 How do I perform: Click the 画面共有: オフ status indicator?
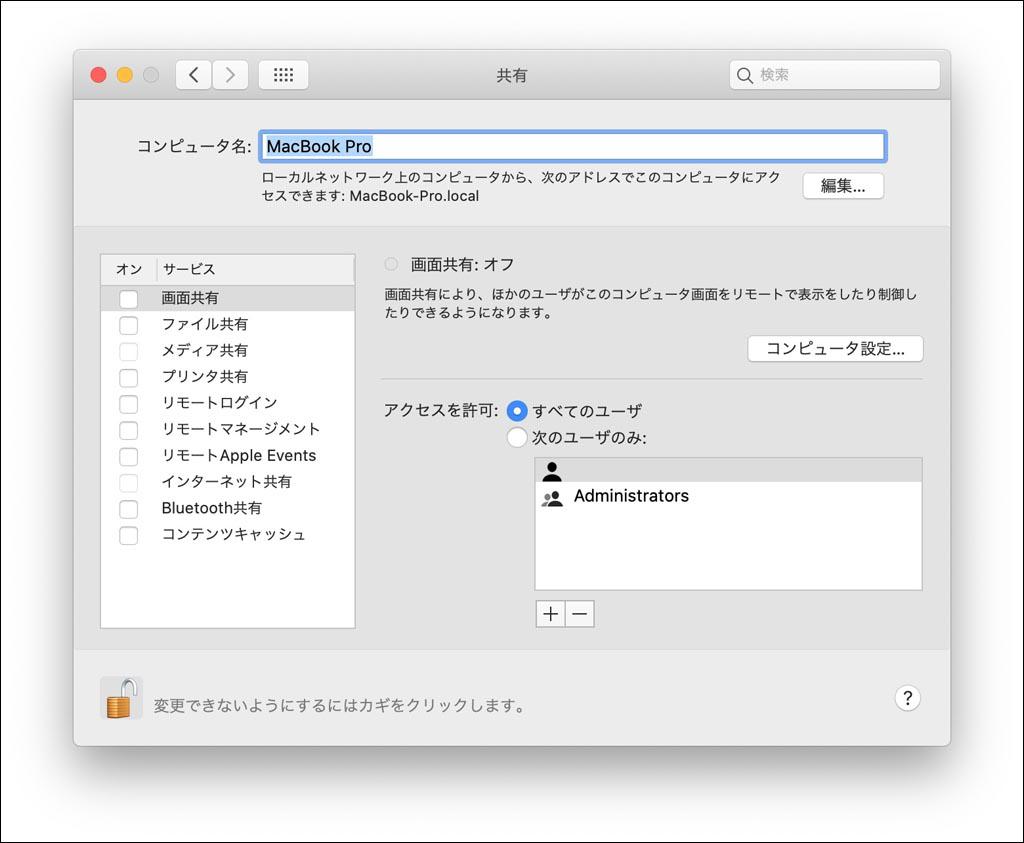click(391, 264)
